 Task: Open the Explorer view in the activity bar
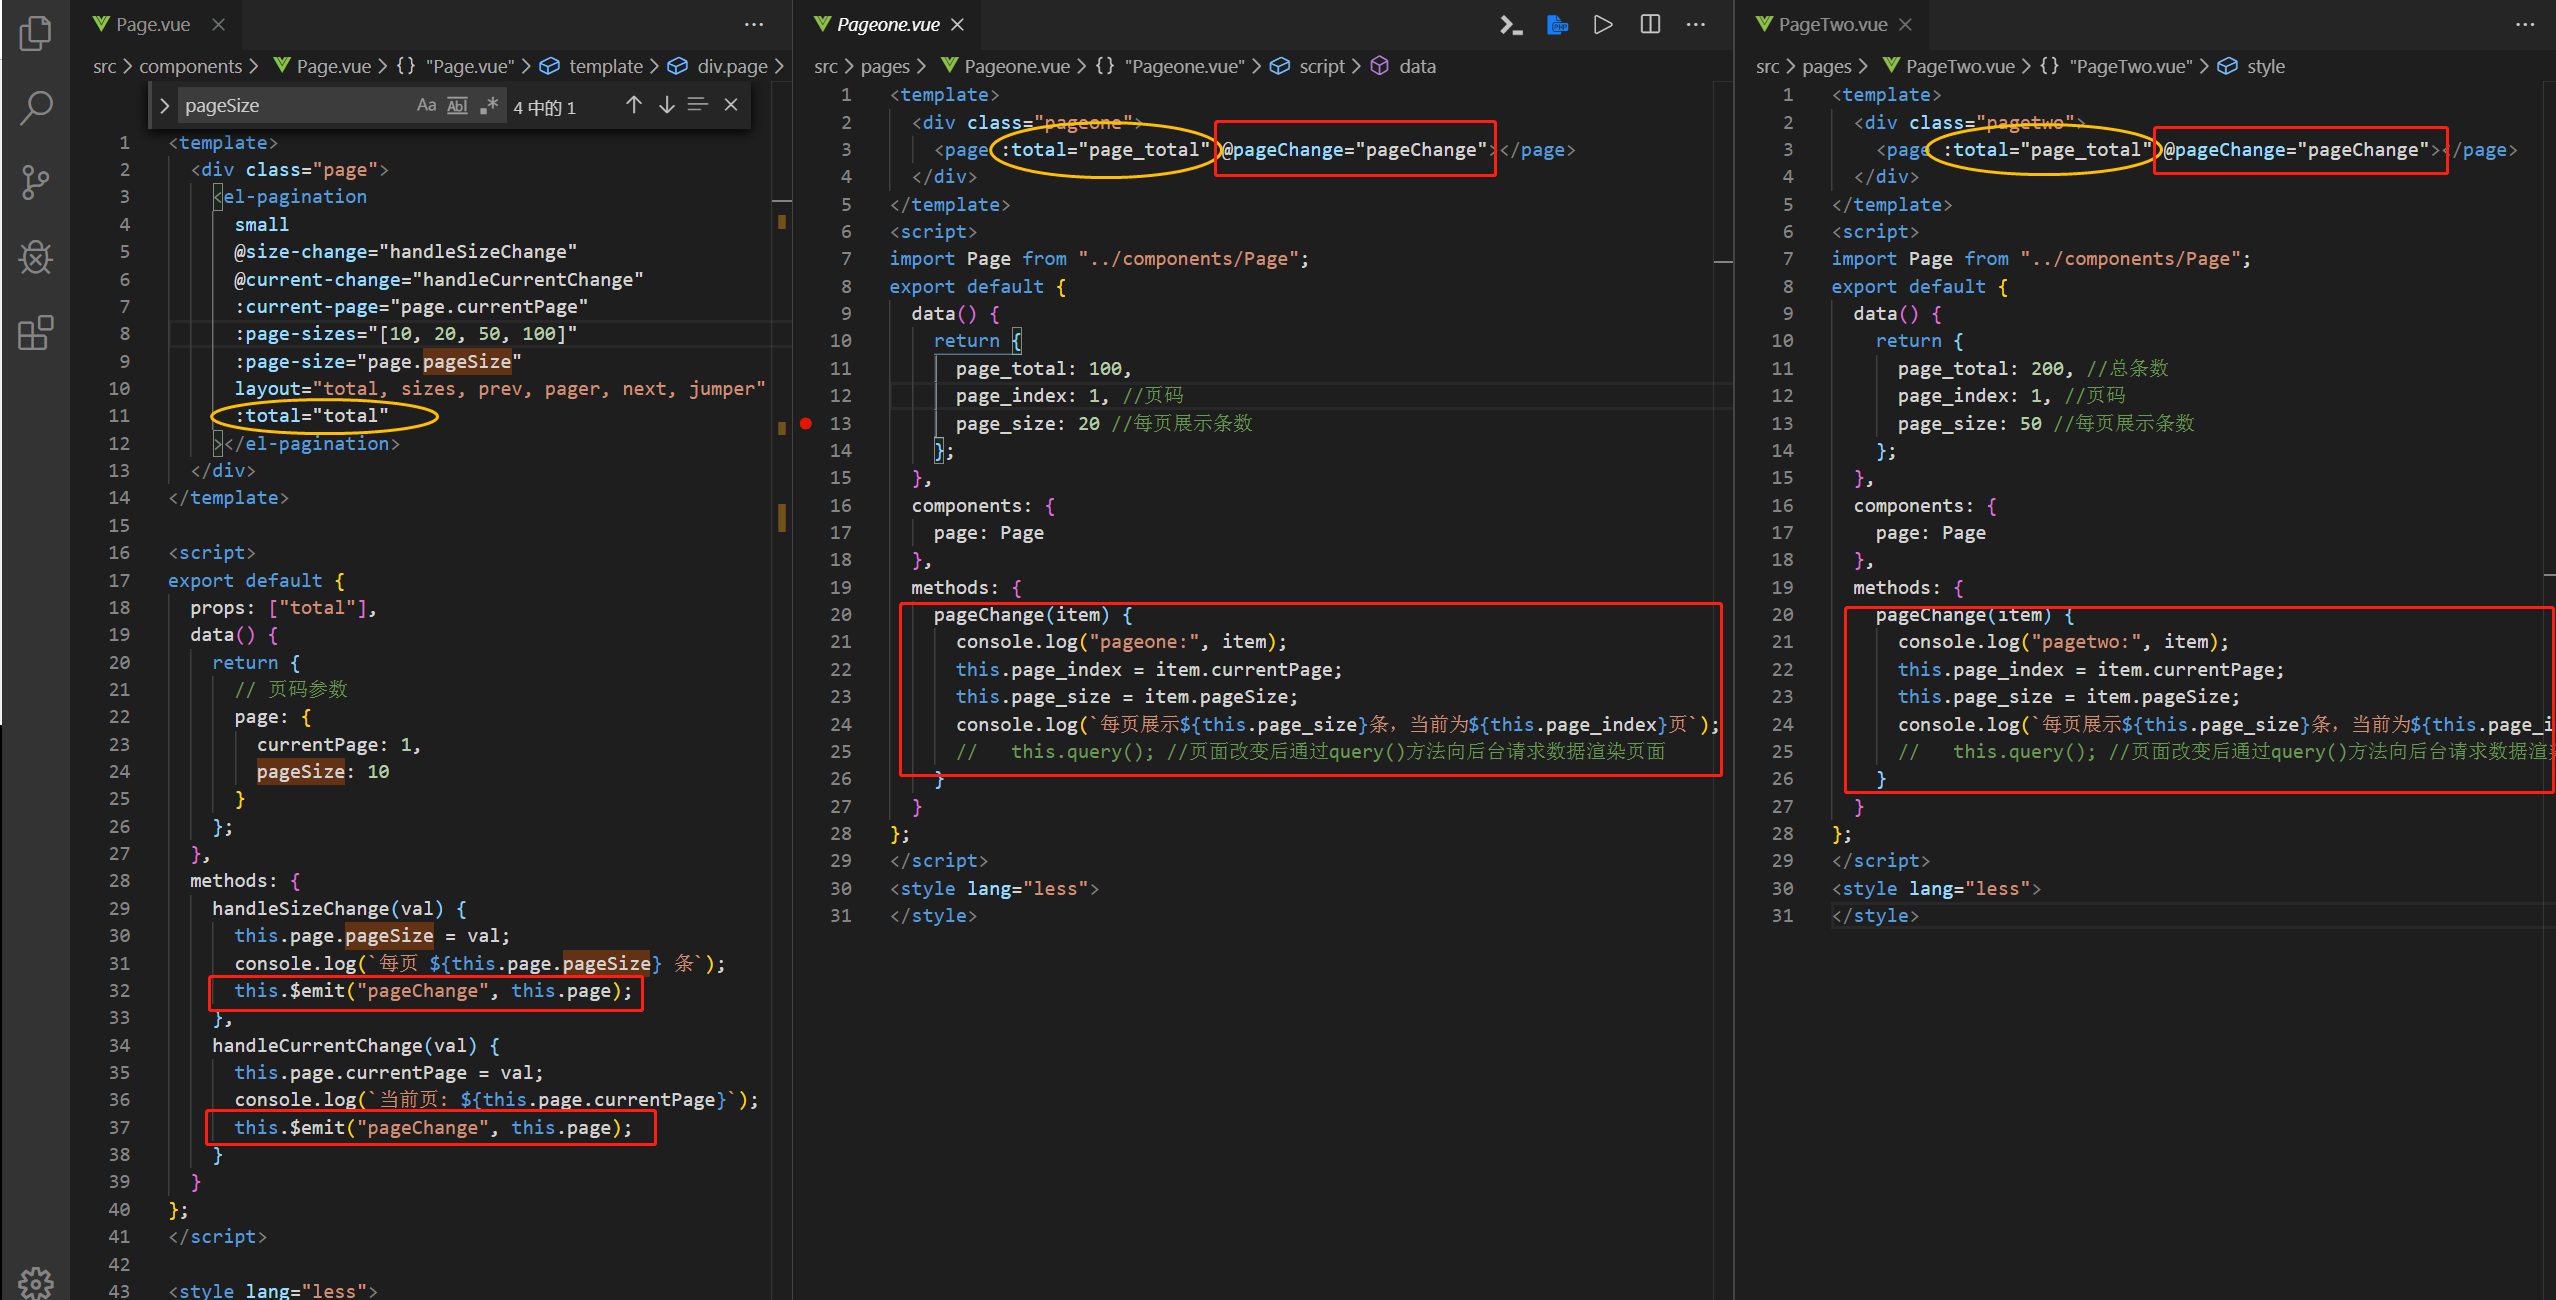tap(35, 34)
